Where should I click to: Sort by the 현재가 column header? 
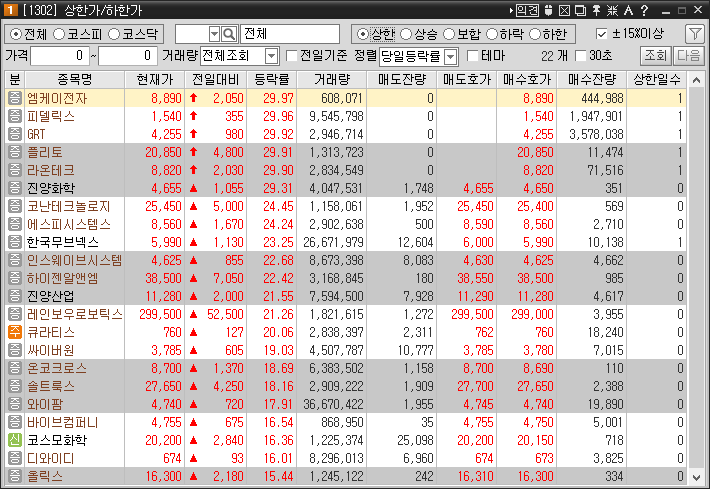155,80
